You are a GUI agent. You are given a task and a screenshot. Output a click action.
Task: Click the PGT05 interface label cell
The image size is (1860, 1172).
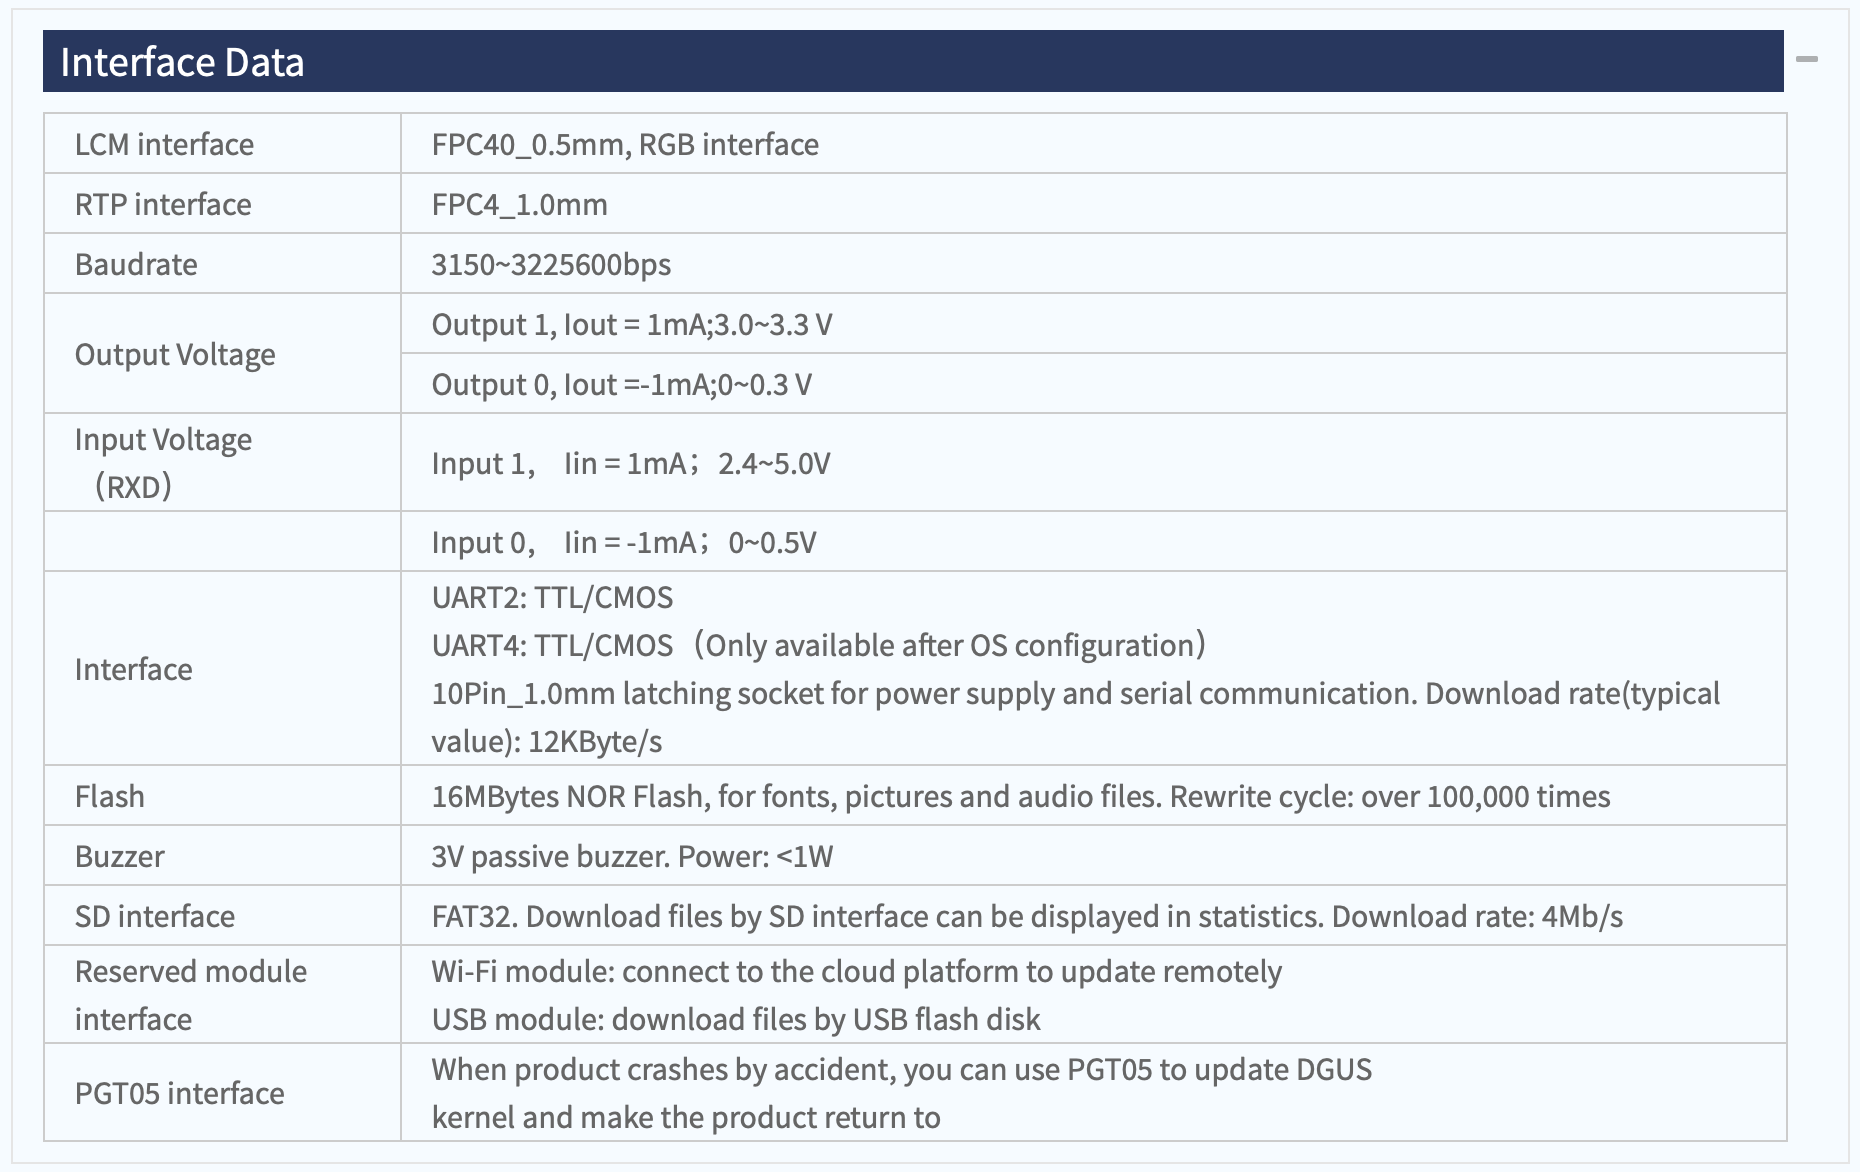pyautogui.click(x=222, y=1093)
